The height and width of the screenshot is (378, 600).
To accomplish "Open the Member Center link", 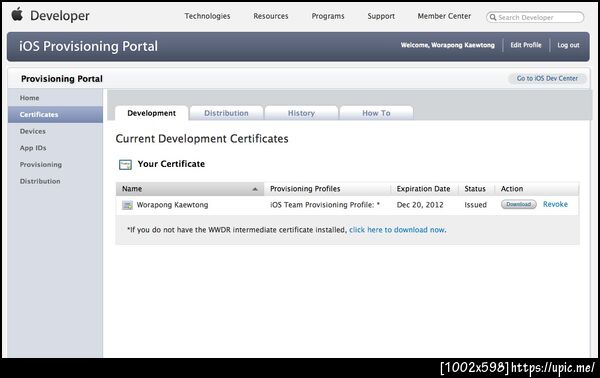I will point(444,16).
